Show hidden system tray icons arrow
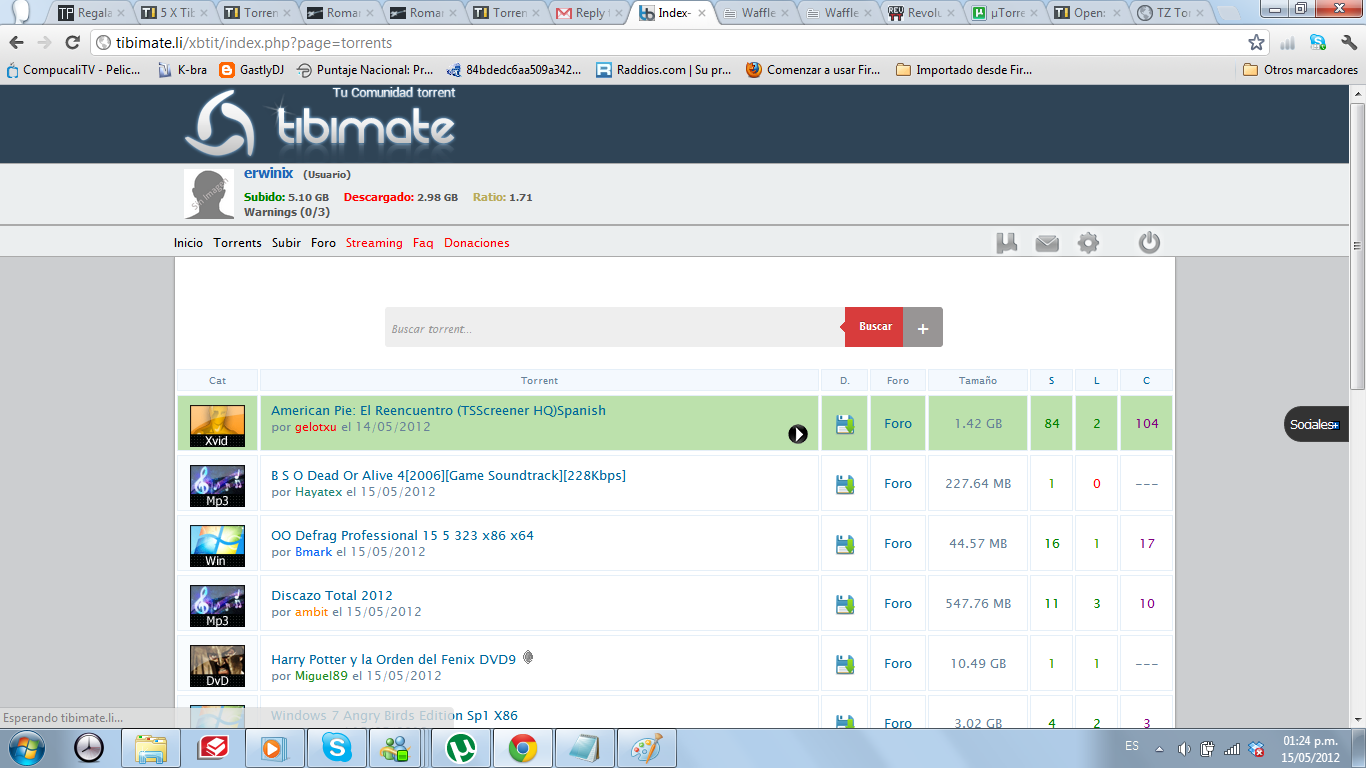1368x769 pixels. coord(1159,748)
